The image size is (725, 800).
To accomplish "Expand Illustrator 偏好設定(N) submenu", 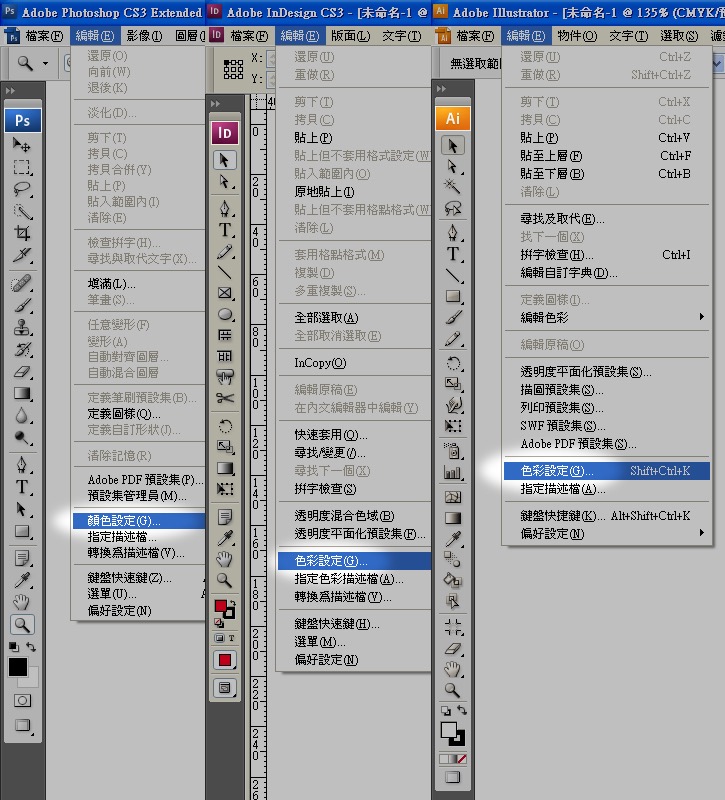I will pyautogui.click(x=702, y=533).
